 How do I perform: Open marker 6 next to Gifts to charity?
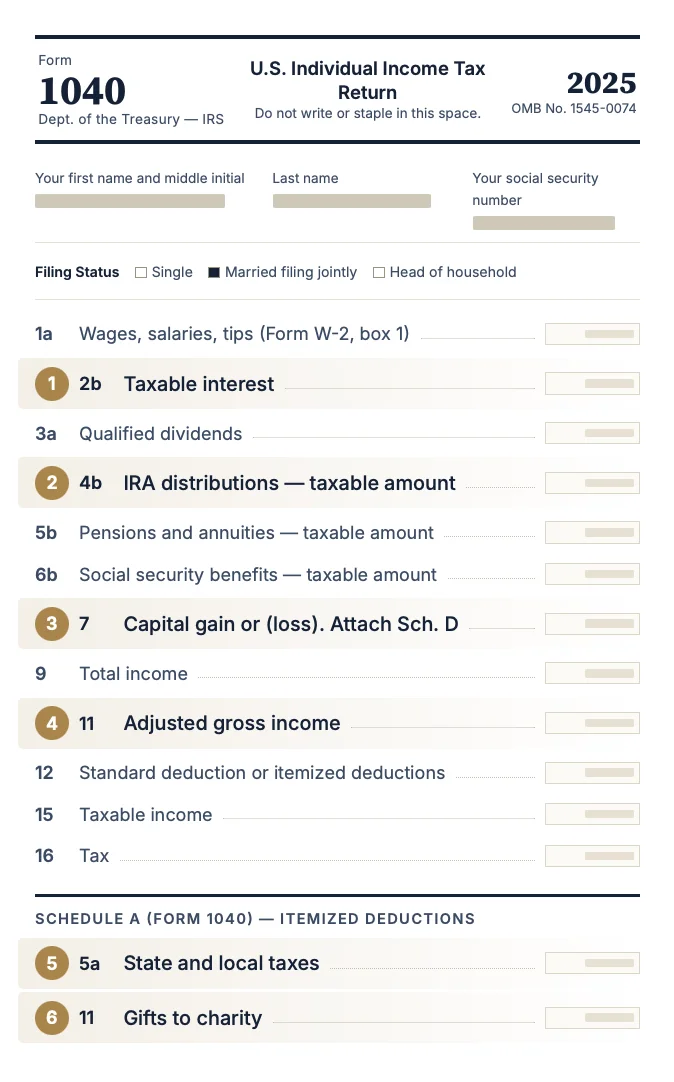(x=52, y=1018)
